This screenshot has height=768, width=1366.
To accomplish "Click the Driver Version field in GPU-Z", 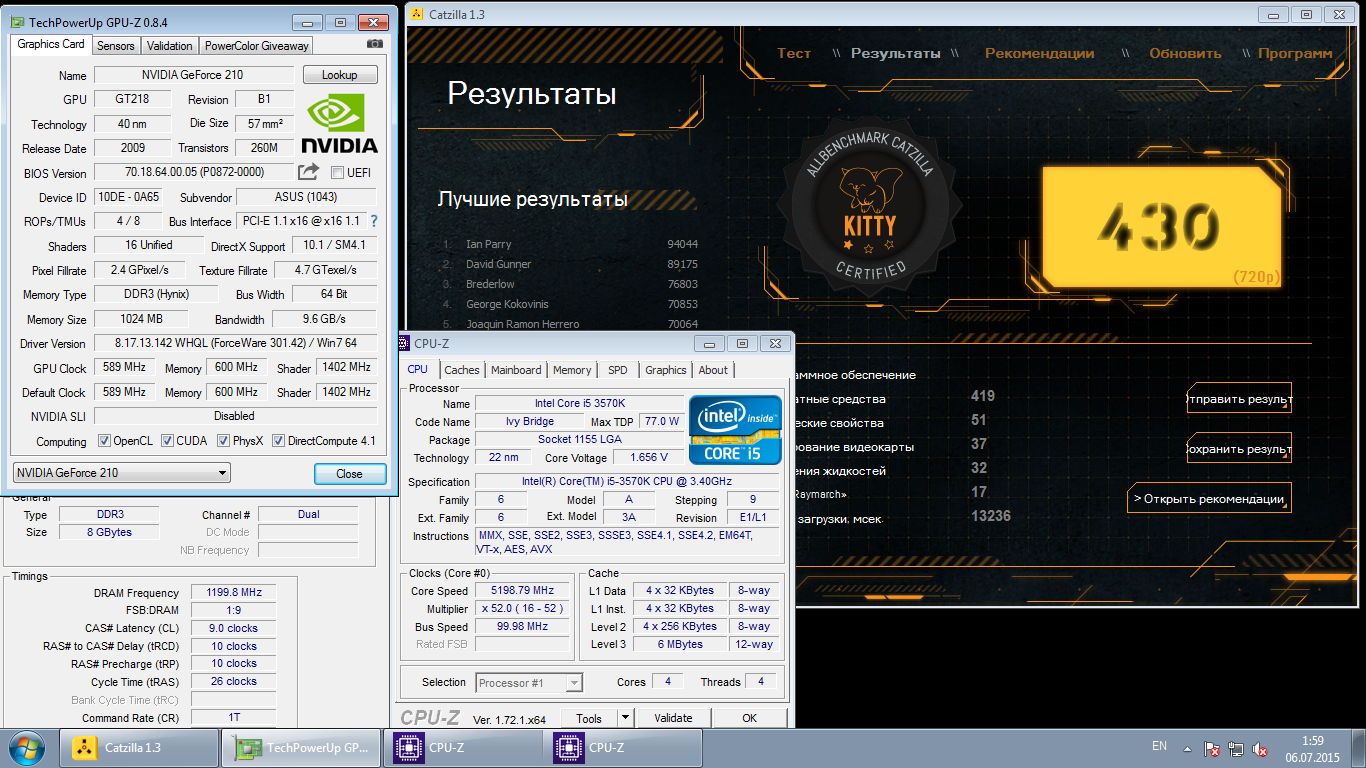I will click(235, 343).
